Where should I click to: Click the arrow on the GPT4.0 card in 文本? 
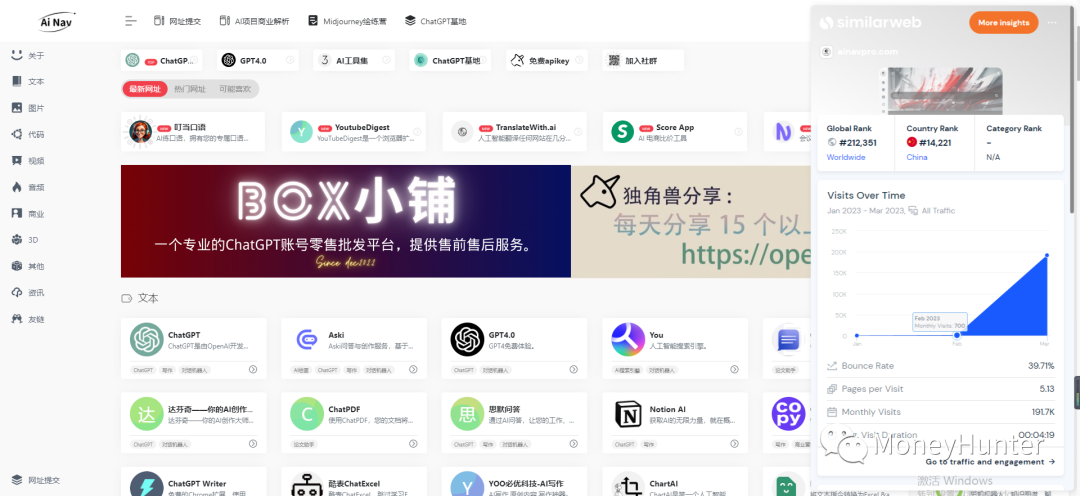click(x=574, y=370)
